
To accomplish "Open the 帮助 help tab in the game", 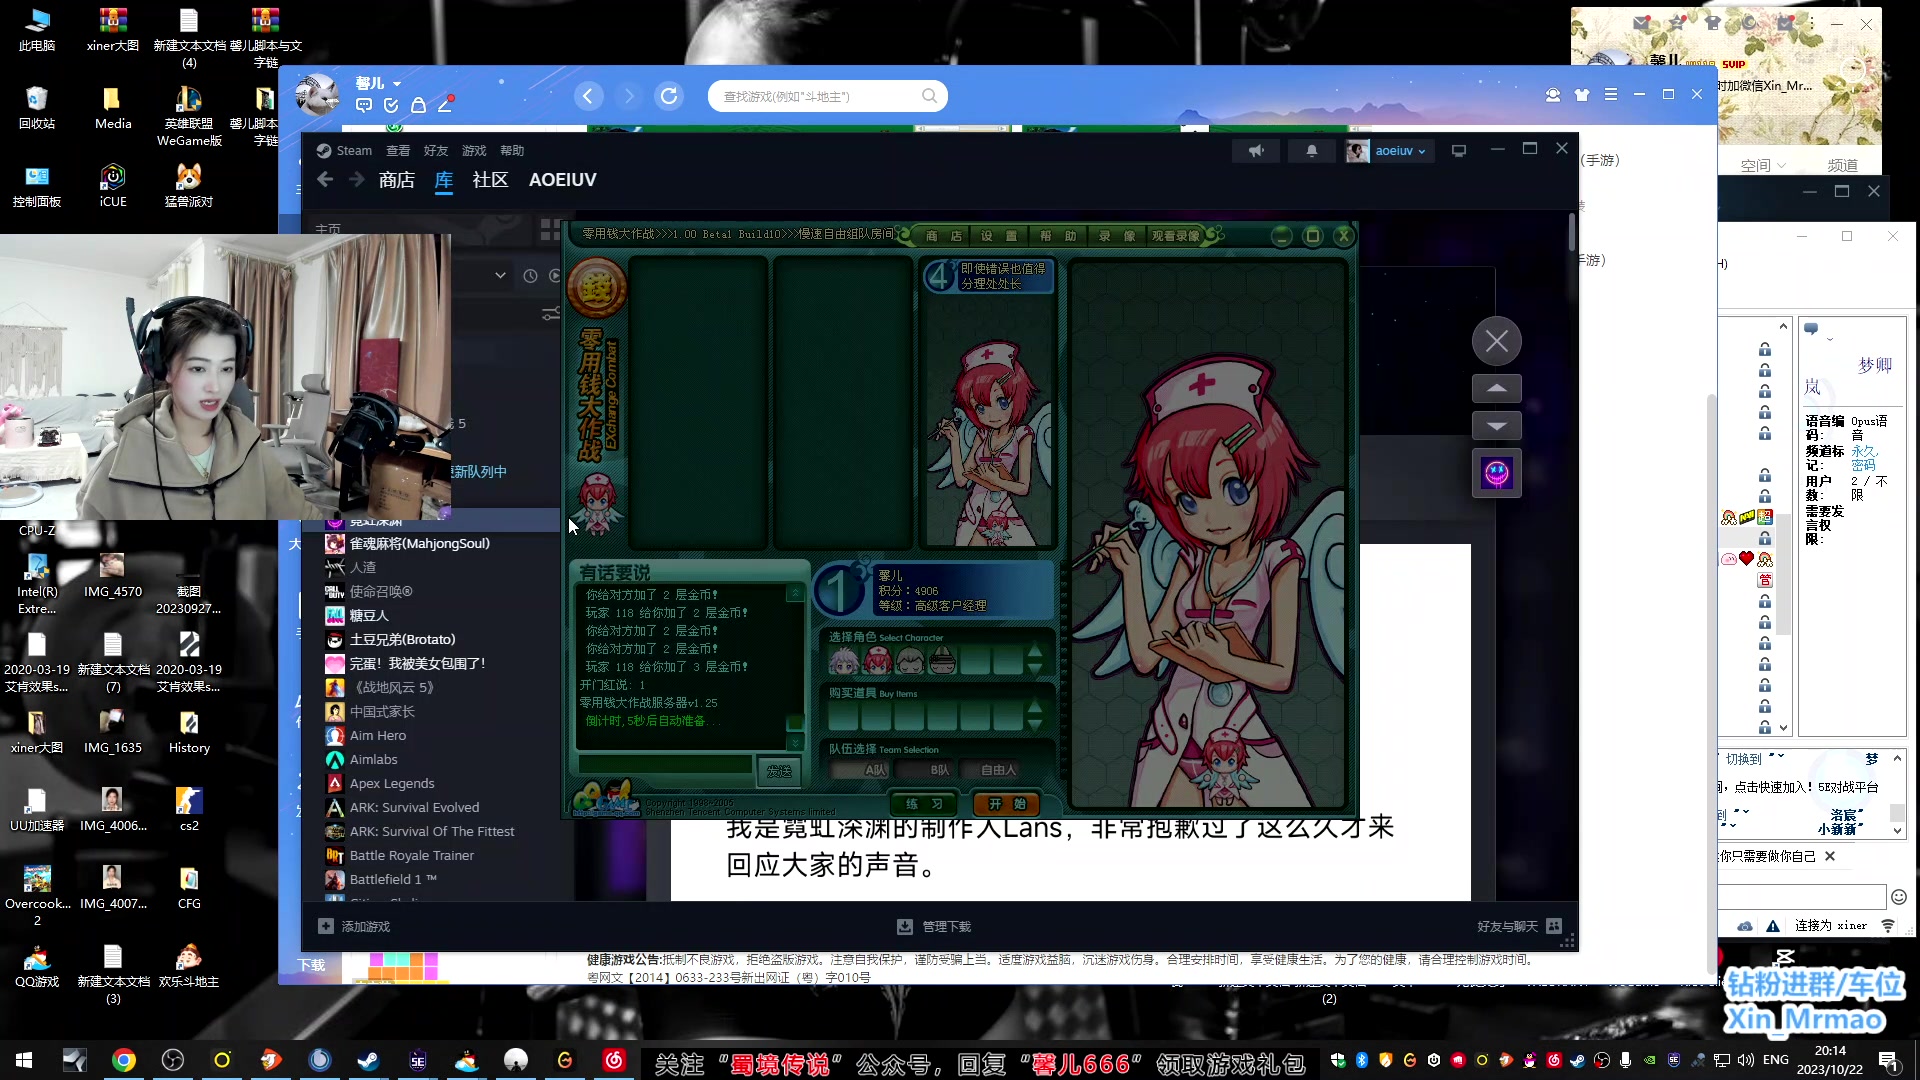I will pos(1058,236).
